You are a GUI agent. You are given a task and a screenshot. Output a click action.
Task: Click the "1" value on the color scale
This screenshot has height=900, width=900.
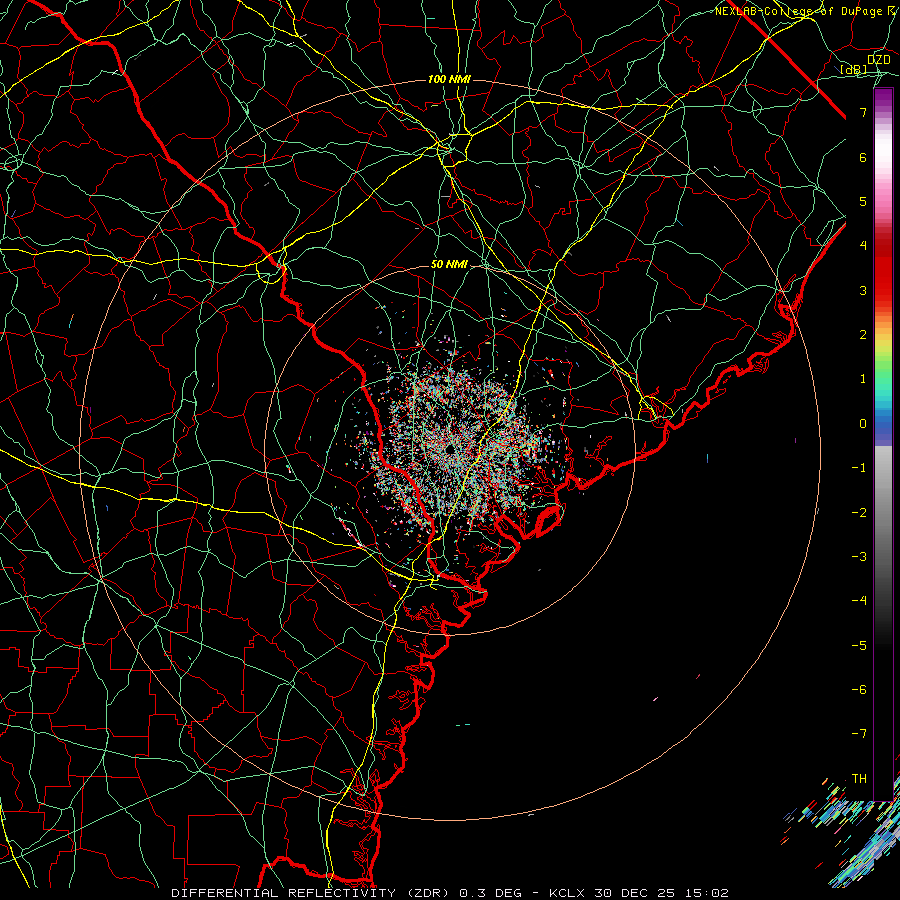(x=863, y=379)
